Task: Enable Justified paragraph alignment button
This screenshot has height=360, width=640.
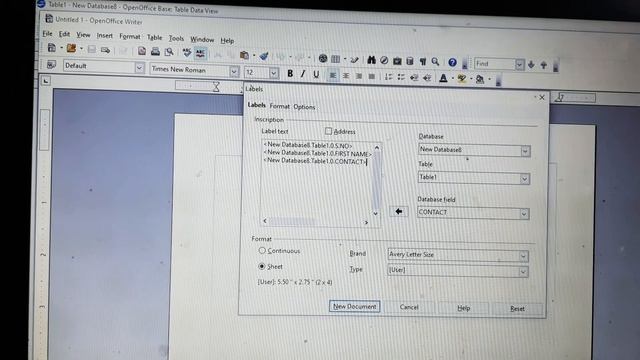Action: [371, 76]
